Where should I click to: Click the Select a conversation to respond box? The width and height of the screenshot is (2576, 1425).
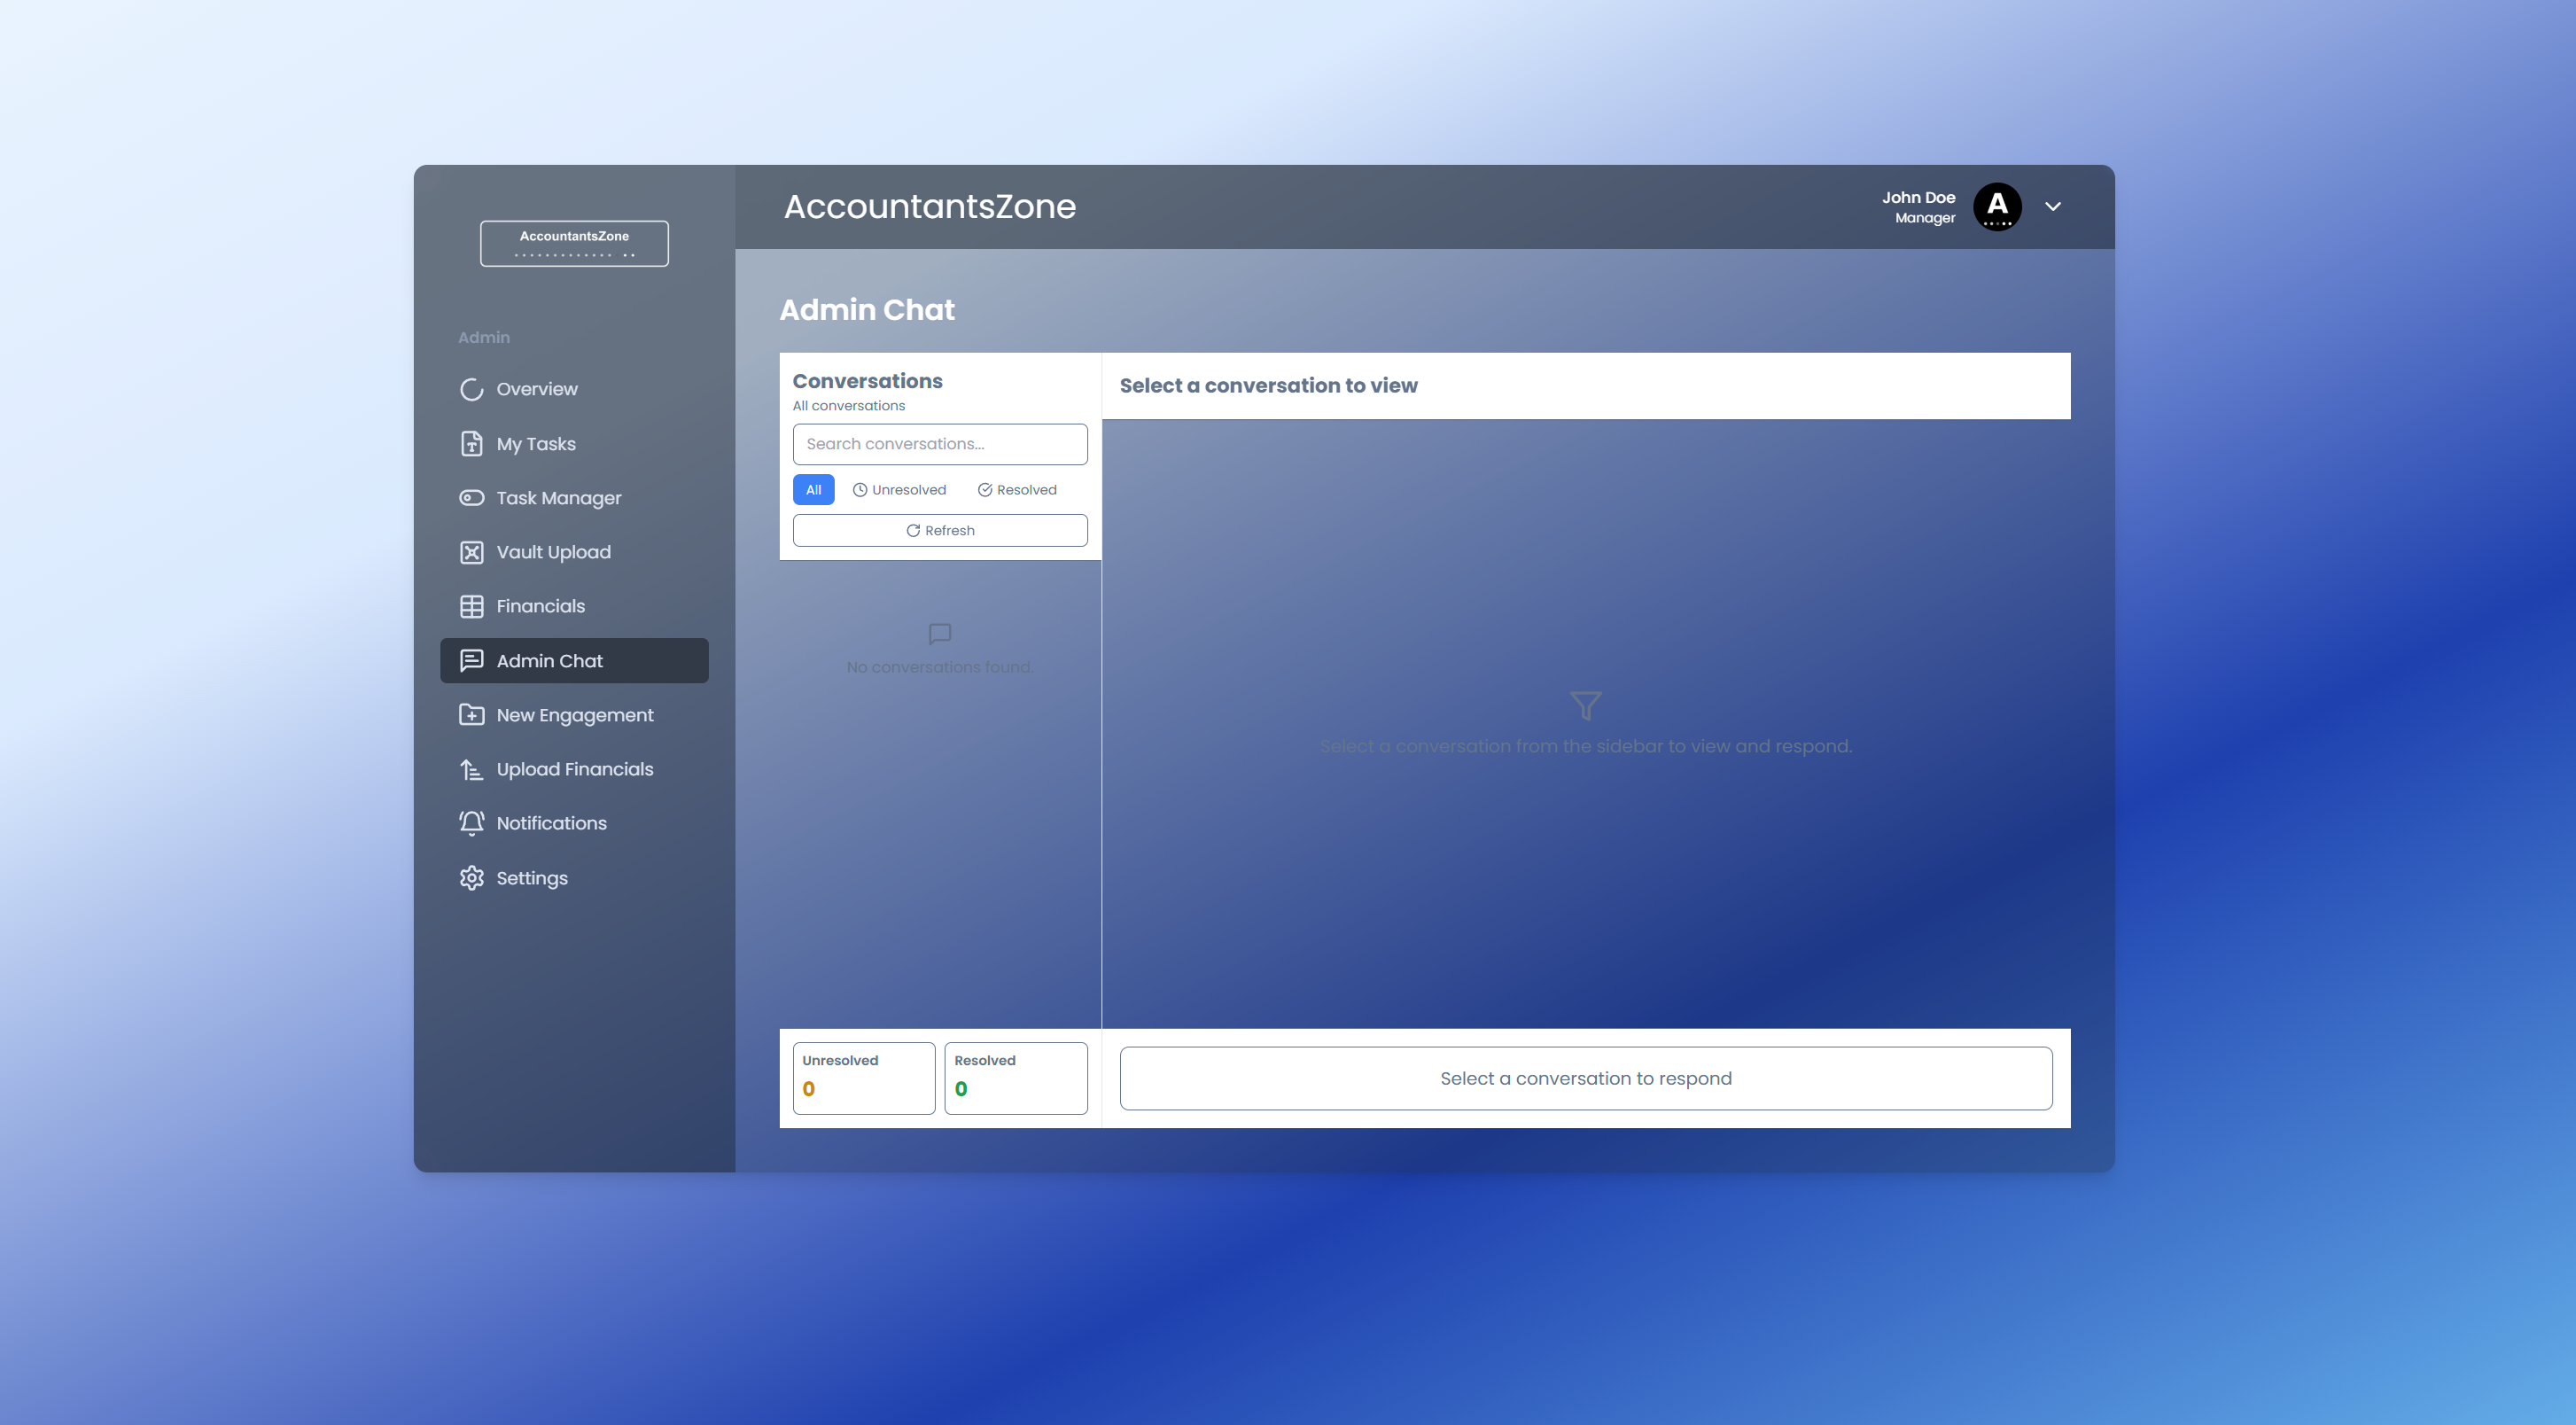[1586, 1078]
